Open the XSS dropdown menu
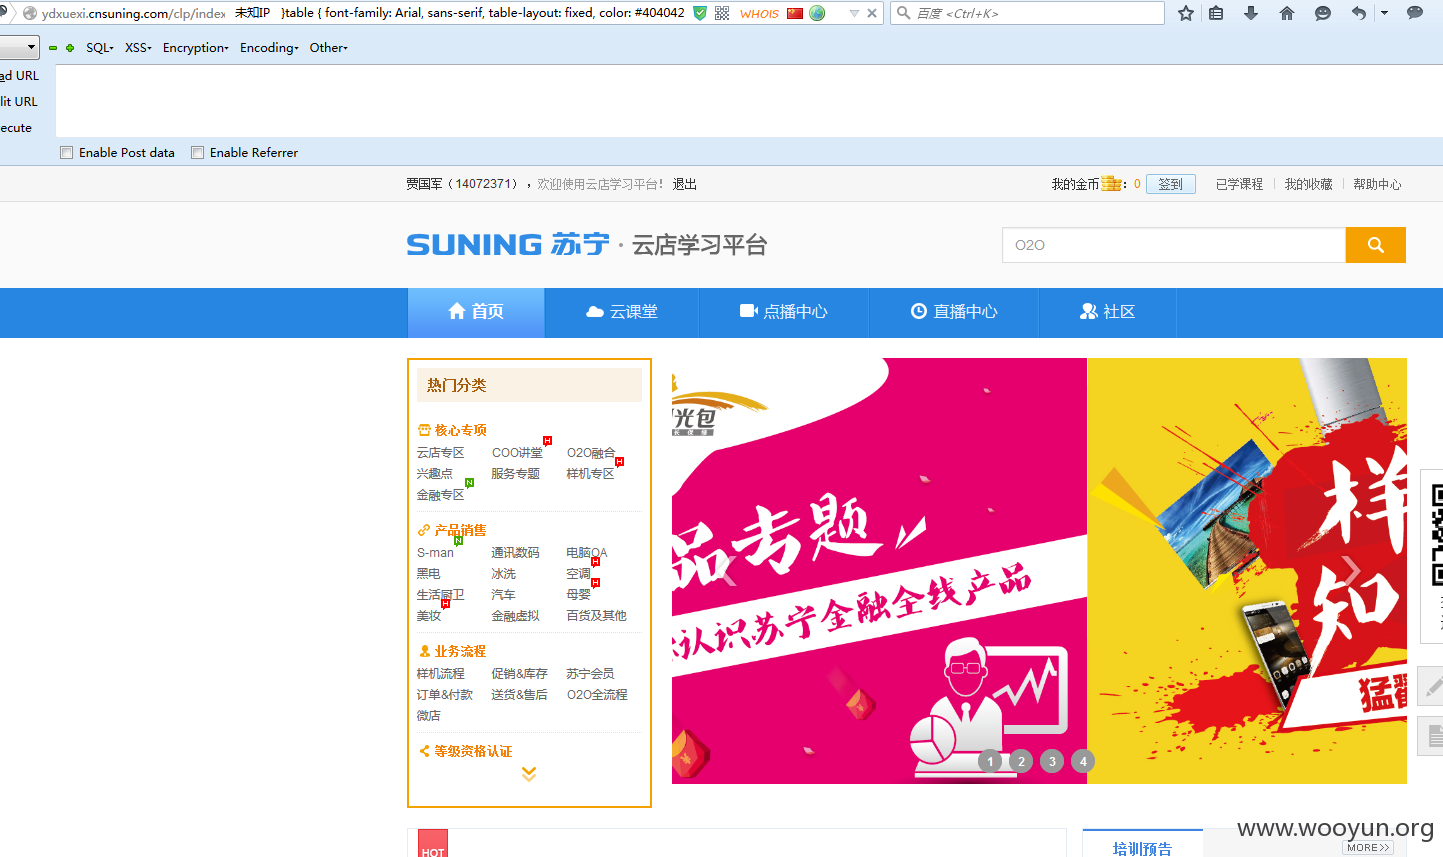This screenshot has width=1443, height=857. tap(138, 47)
